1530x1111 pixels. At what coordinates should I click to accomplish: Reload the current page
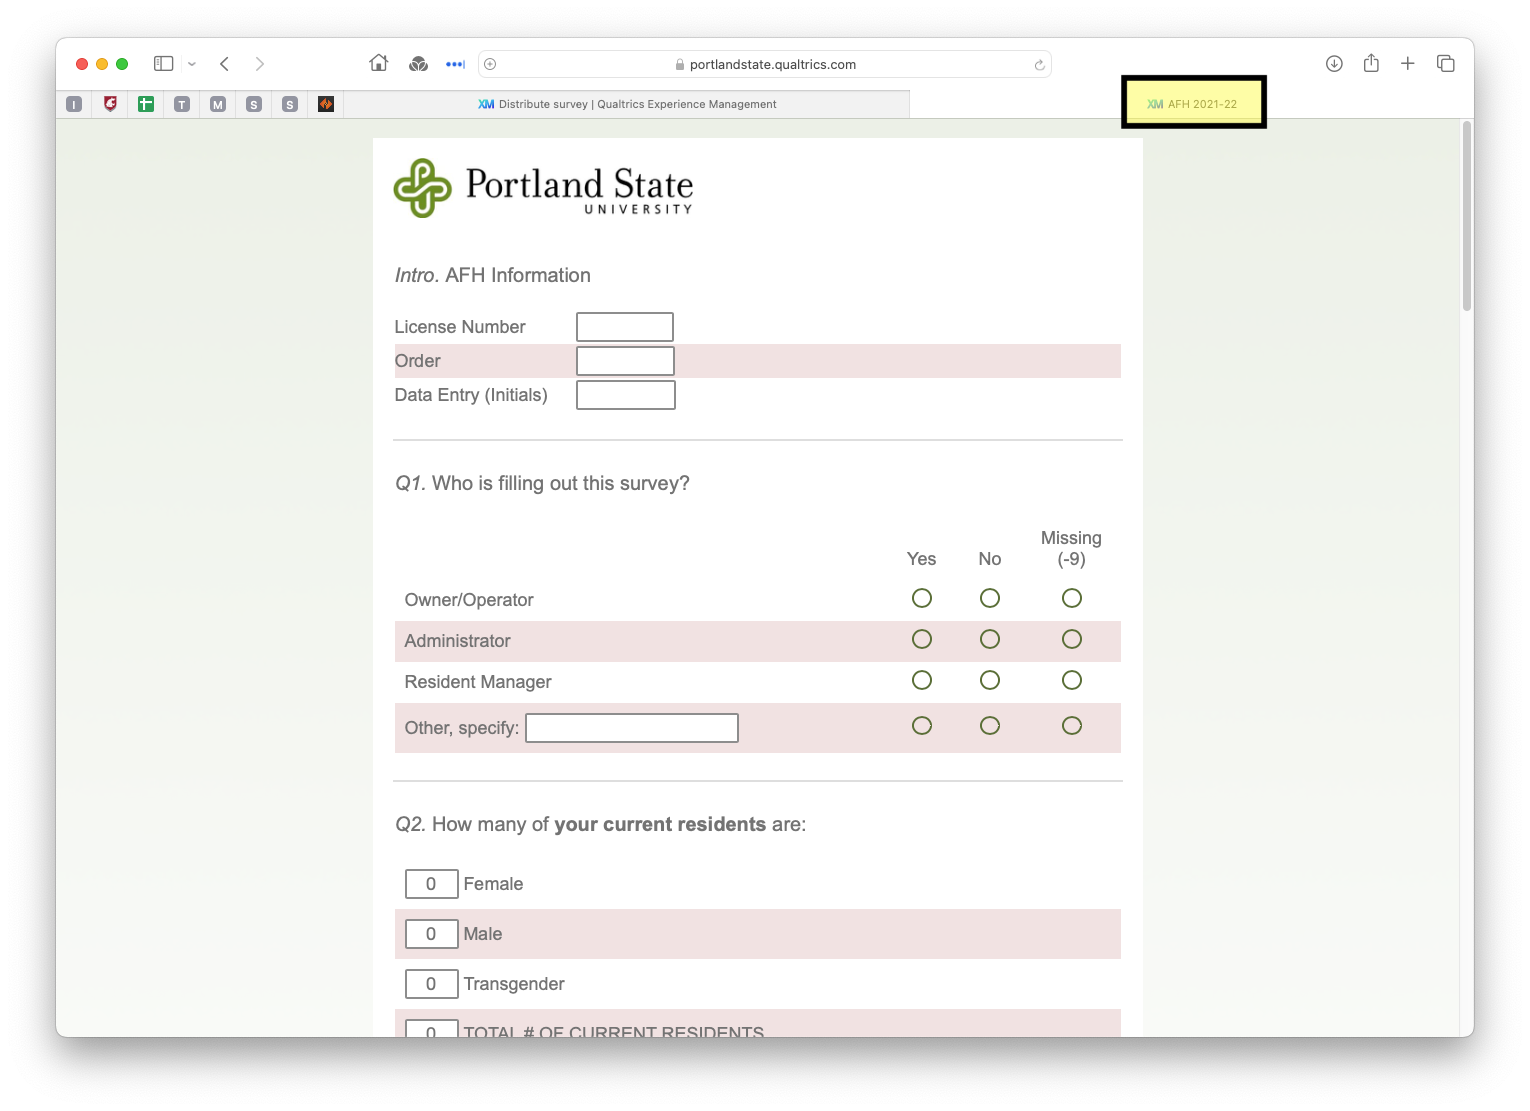point(1040,64)
